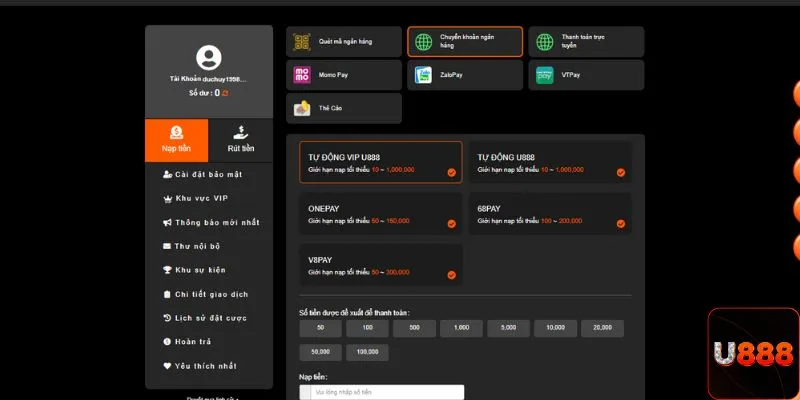Click the account name Tài Khoản duchuy1558

208,79
